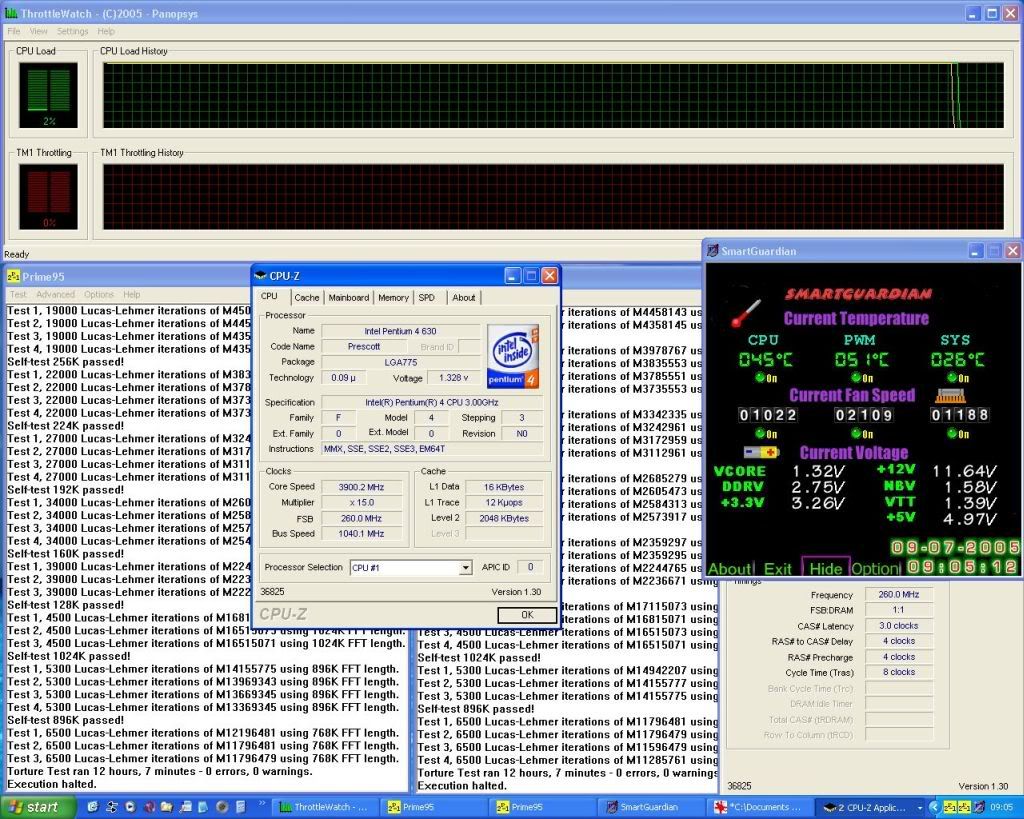Image resolution: width=1024 pixels, height=819 pixels.
Task: Click "Self-test 256K passed!" in left Prime95
Action: point(65,362)
